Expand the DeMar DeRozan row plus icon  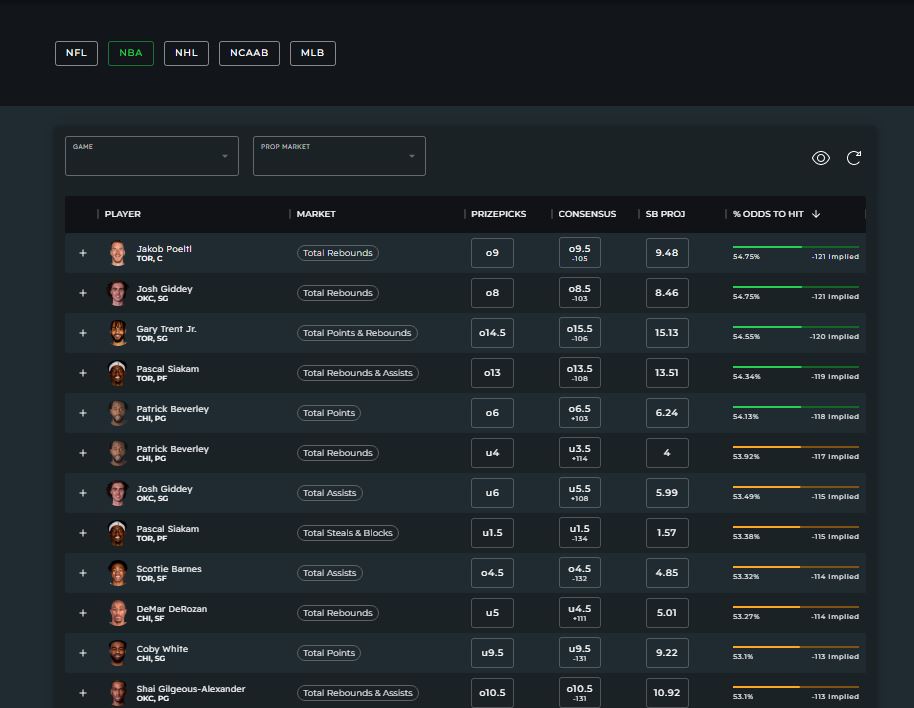click(83, 613)
